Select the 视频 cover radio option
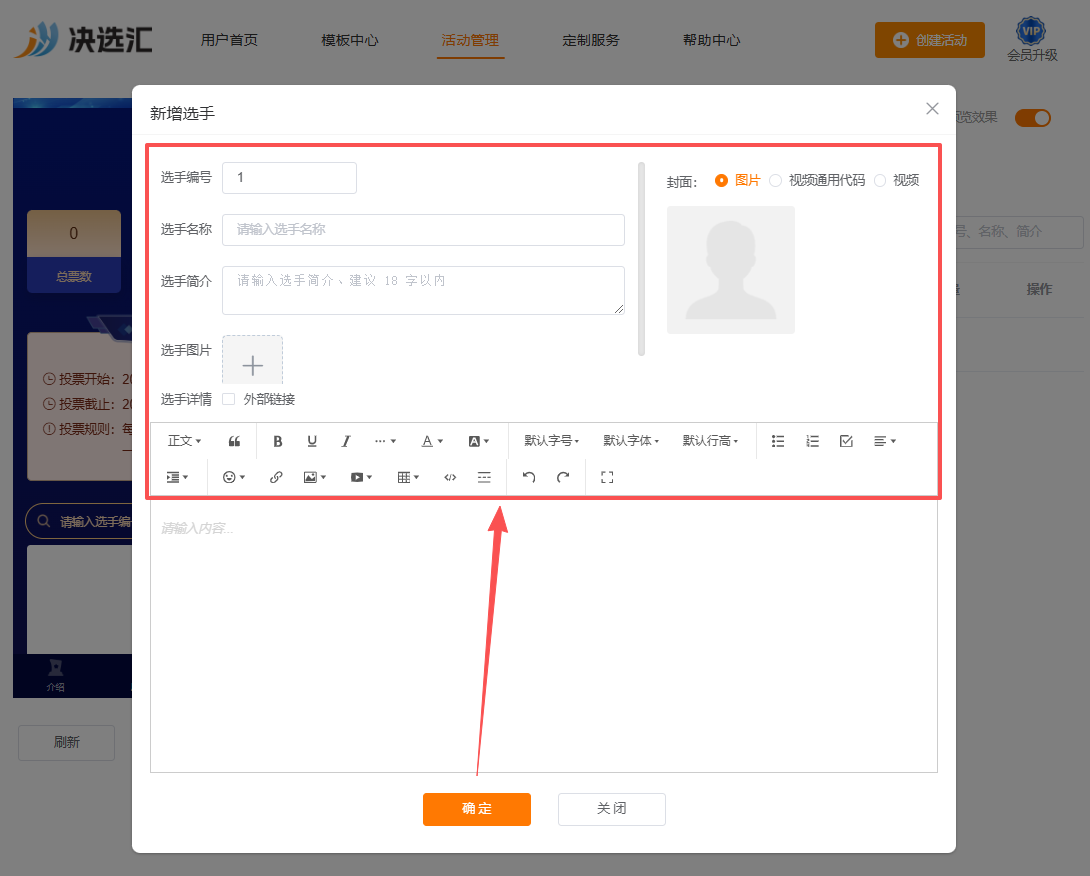This screenshot has width=1090, height=876. (x=880, y=181)
